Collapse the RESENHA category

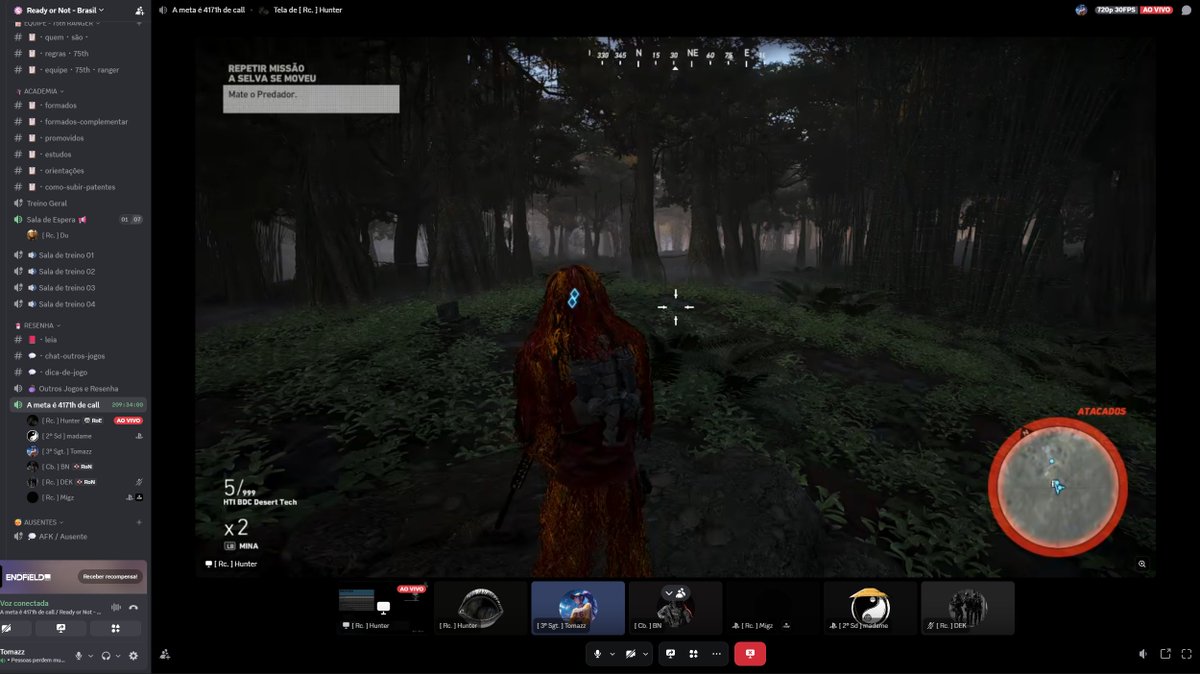38,325
